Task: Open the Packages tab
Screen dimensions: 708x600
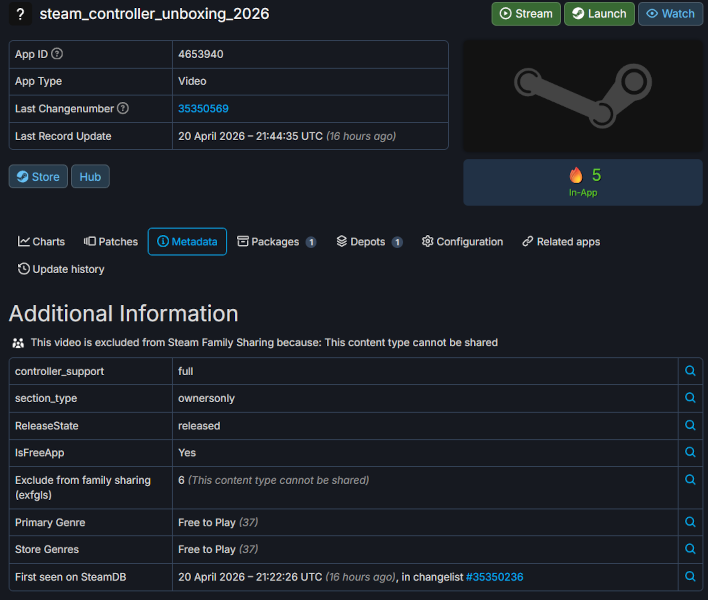Action: point(276,242)
